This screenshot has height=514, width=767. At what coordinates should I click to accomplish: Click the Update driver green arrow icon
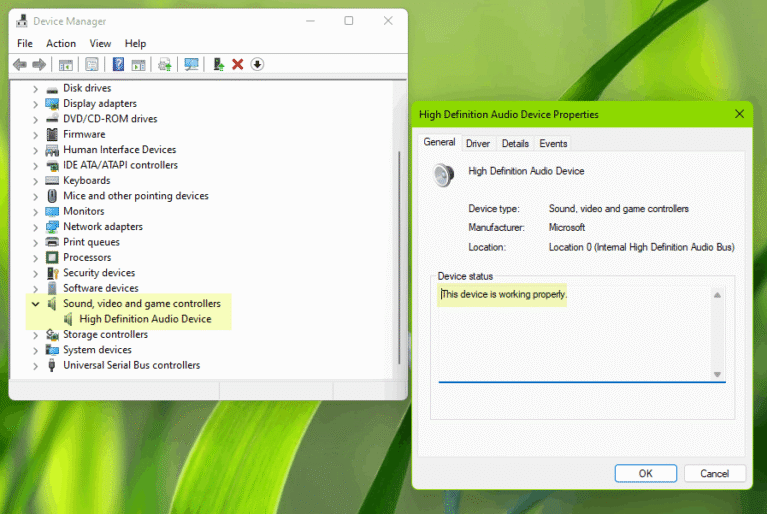tap(218, 65)
